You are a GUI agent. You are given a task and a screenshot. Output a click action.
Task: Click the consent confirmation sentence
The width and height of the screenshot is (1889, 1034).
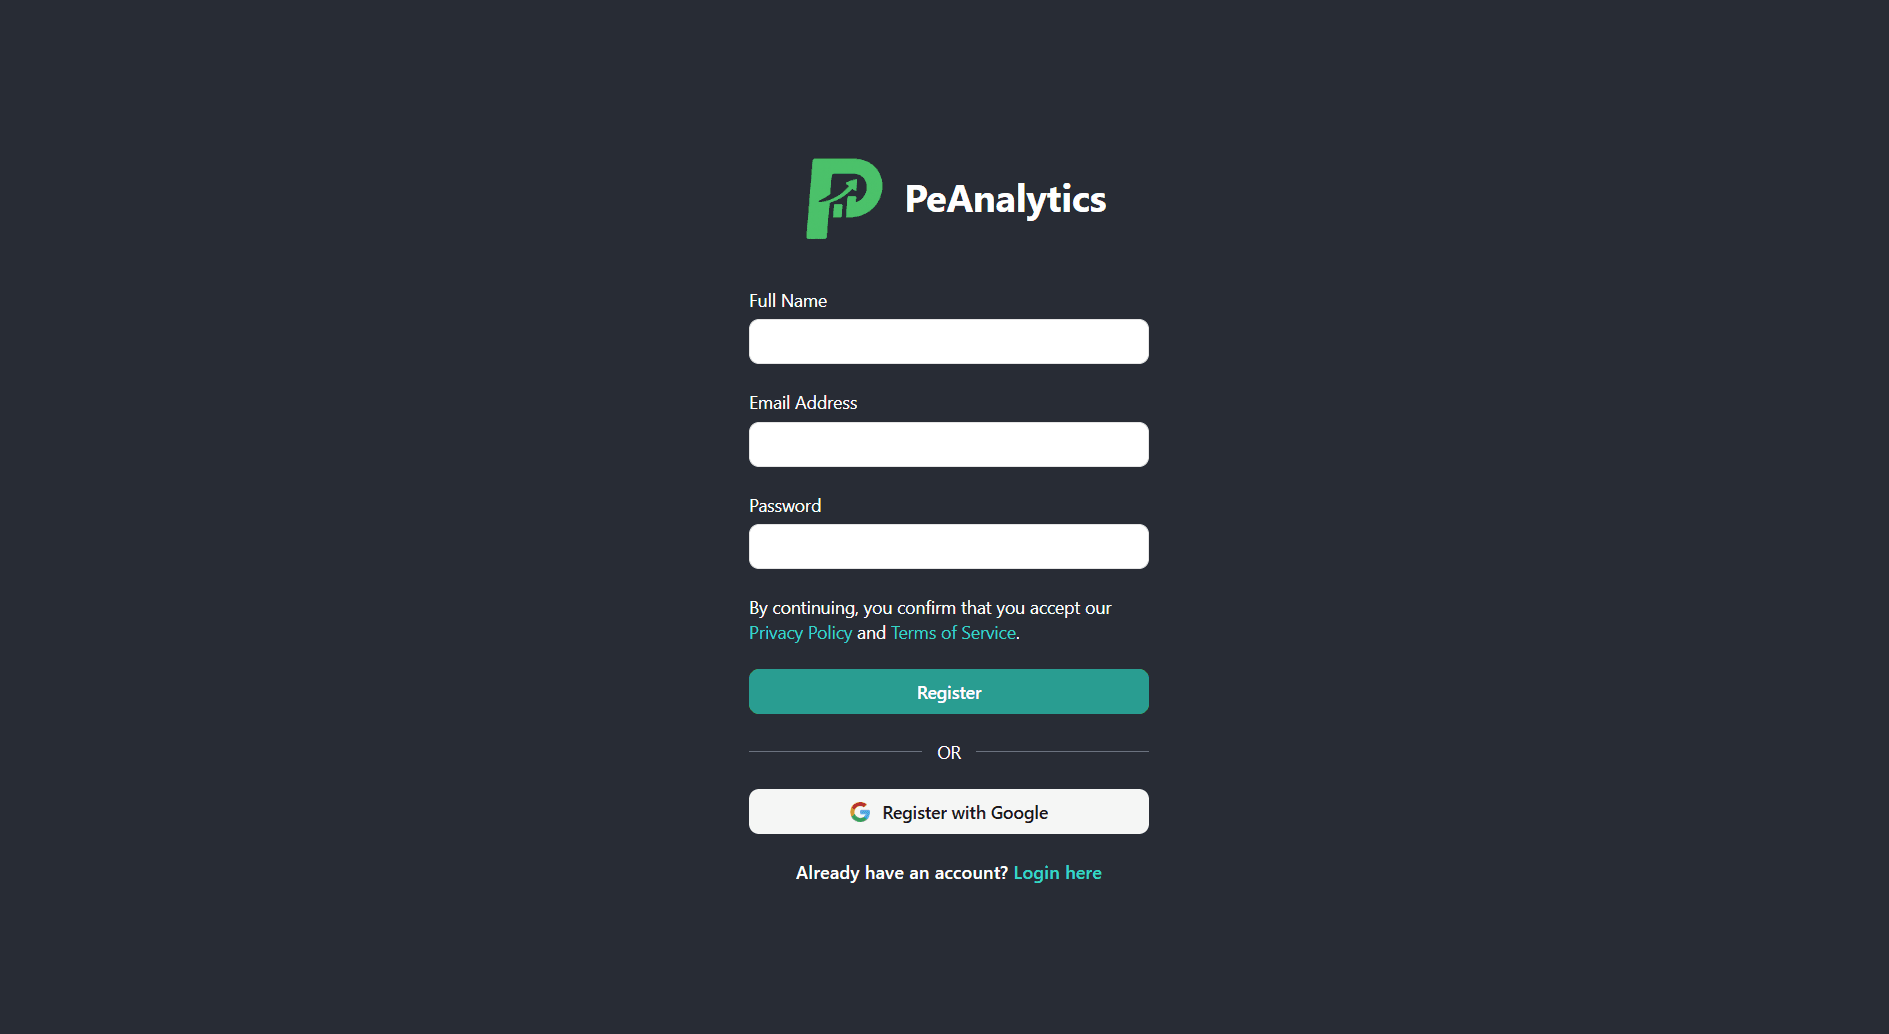930,607
